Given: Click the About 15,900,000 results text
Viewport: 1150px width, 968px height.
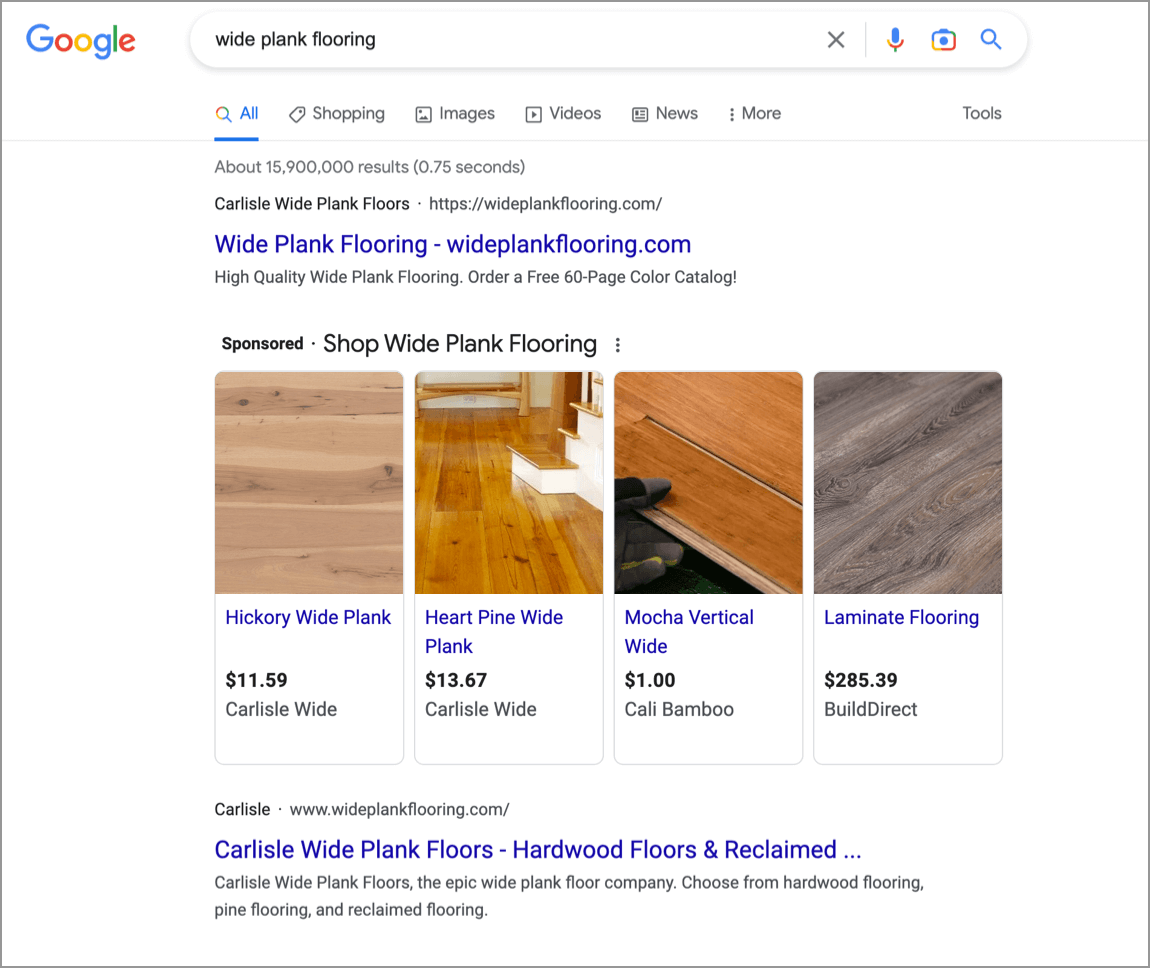Looking at the screenshot, I should [370, 167].
